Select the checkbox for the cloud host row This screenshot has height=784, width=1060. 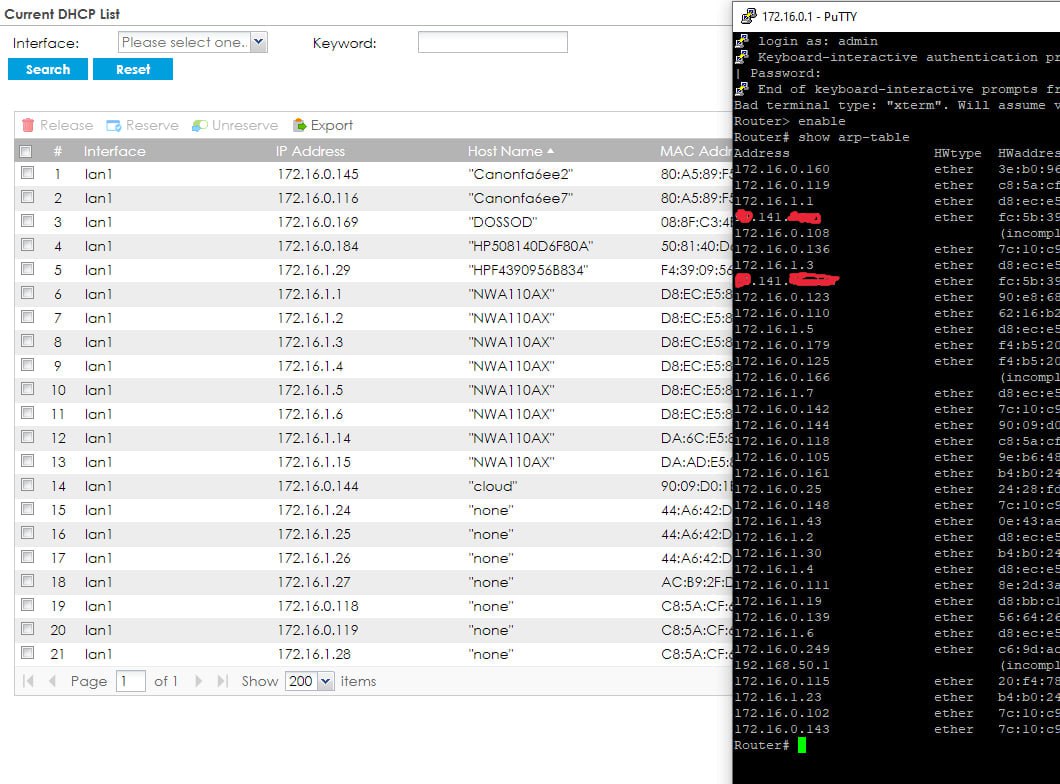pos(28,485)
